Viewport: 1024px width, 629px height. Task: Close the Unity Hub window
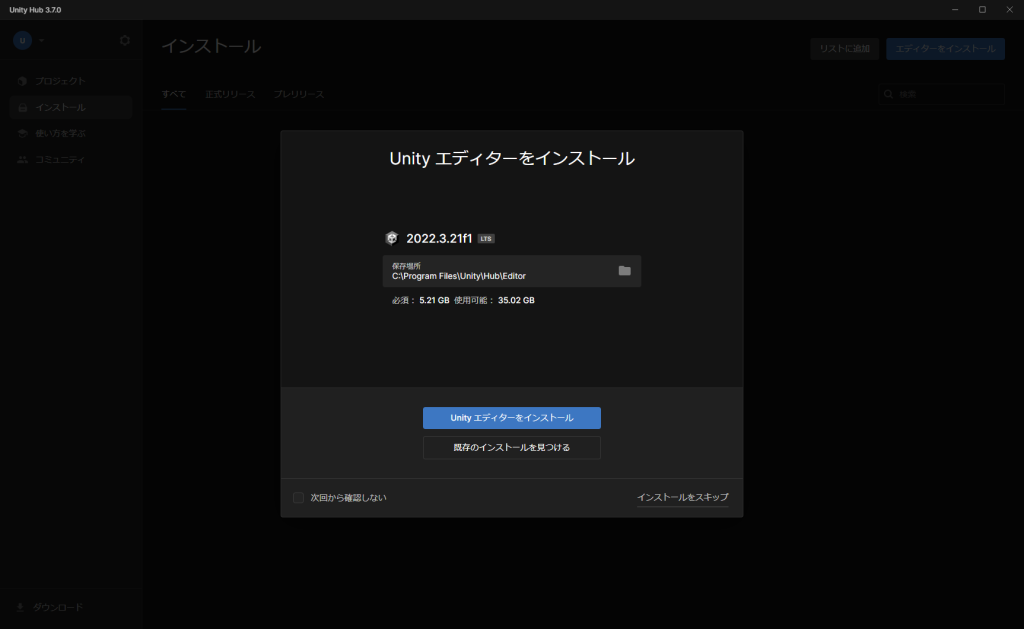coord(1010,10)
